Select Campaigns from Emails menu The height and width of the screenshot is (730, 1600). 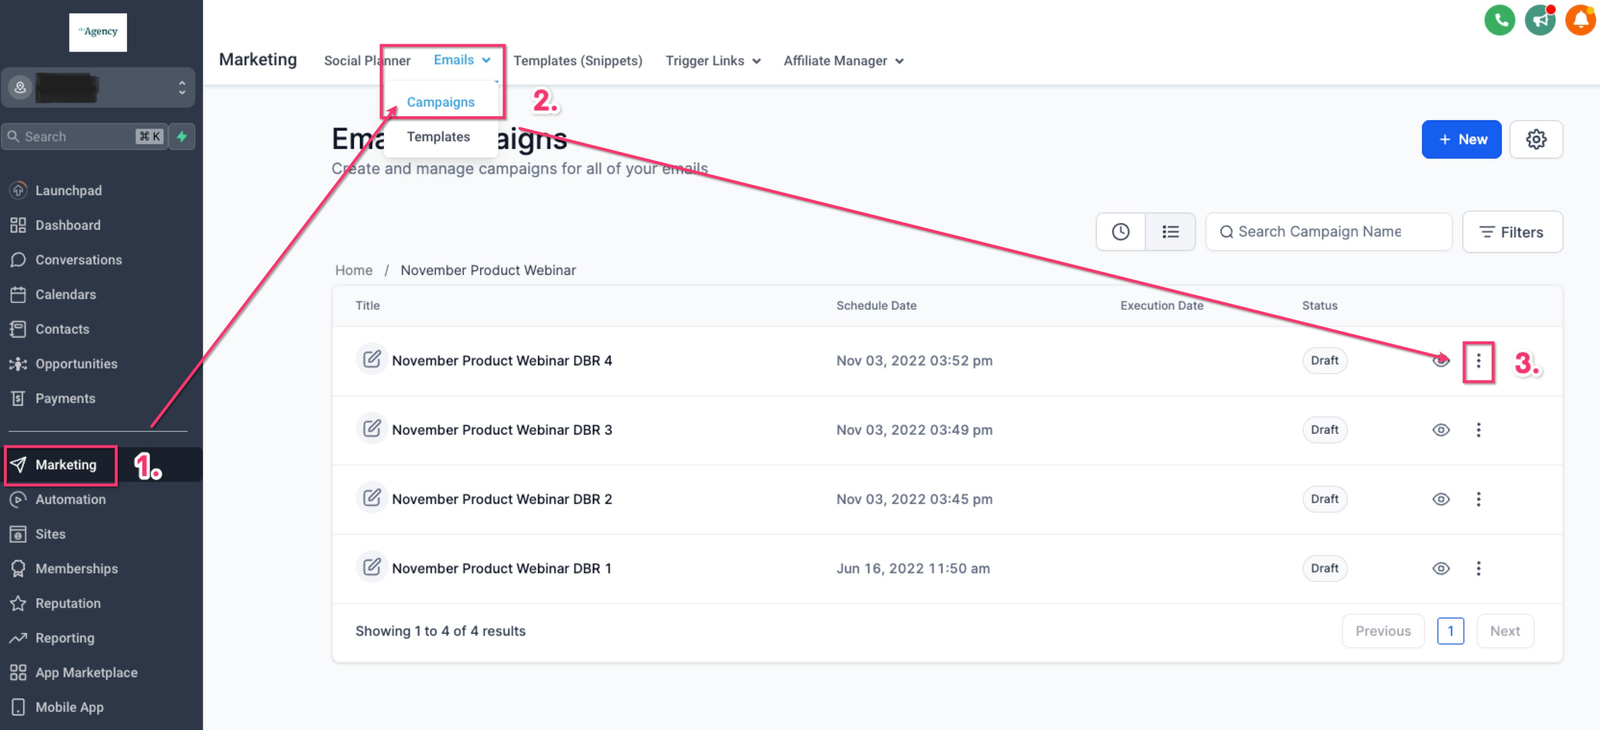click(x=441, y=102)
